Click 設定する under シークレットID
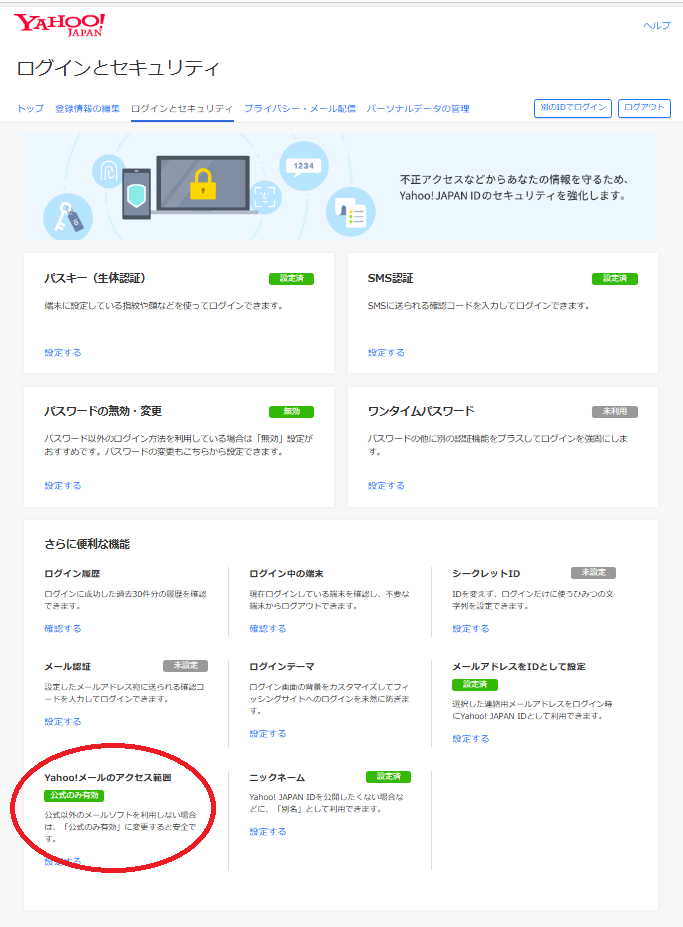 tap(471, 628)
